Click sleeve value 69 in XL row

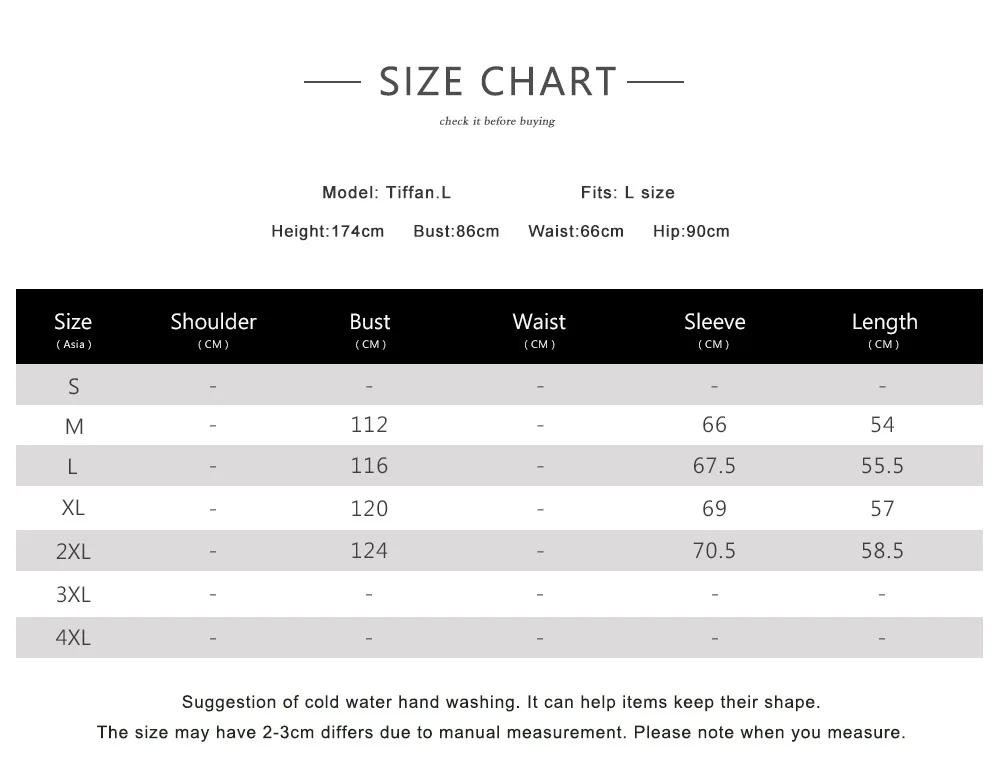714,508
